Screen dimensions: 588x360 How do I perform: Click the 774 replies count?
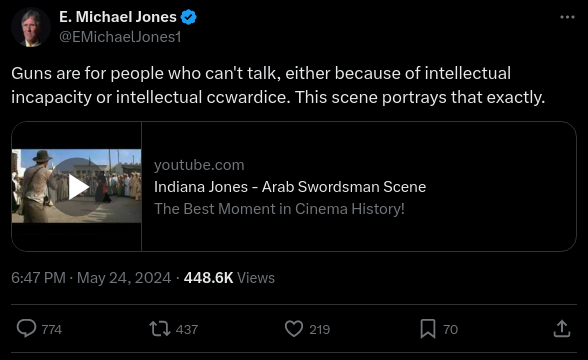click(52, 330)
